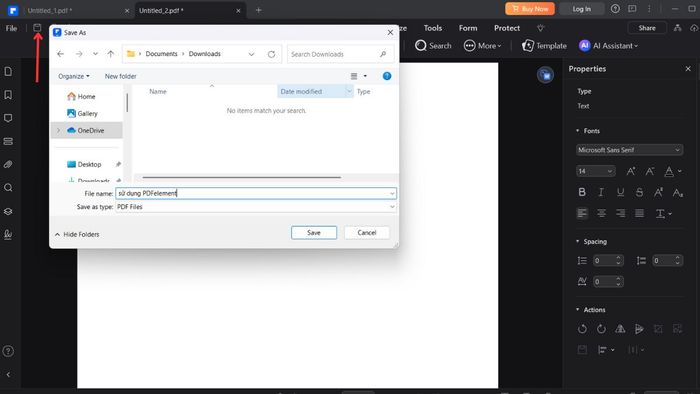The width and height of the screenshot is (700, 394).
Task: Click the paragraph spacing stepper field
Action: pos(667,261)
